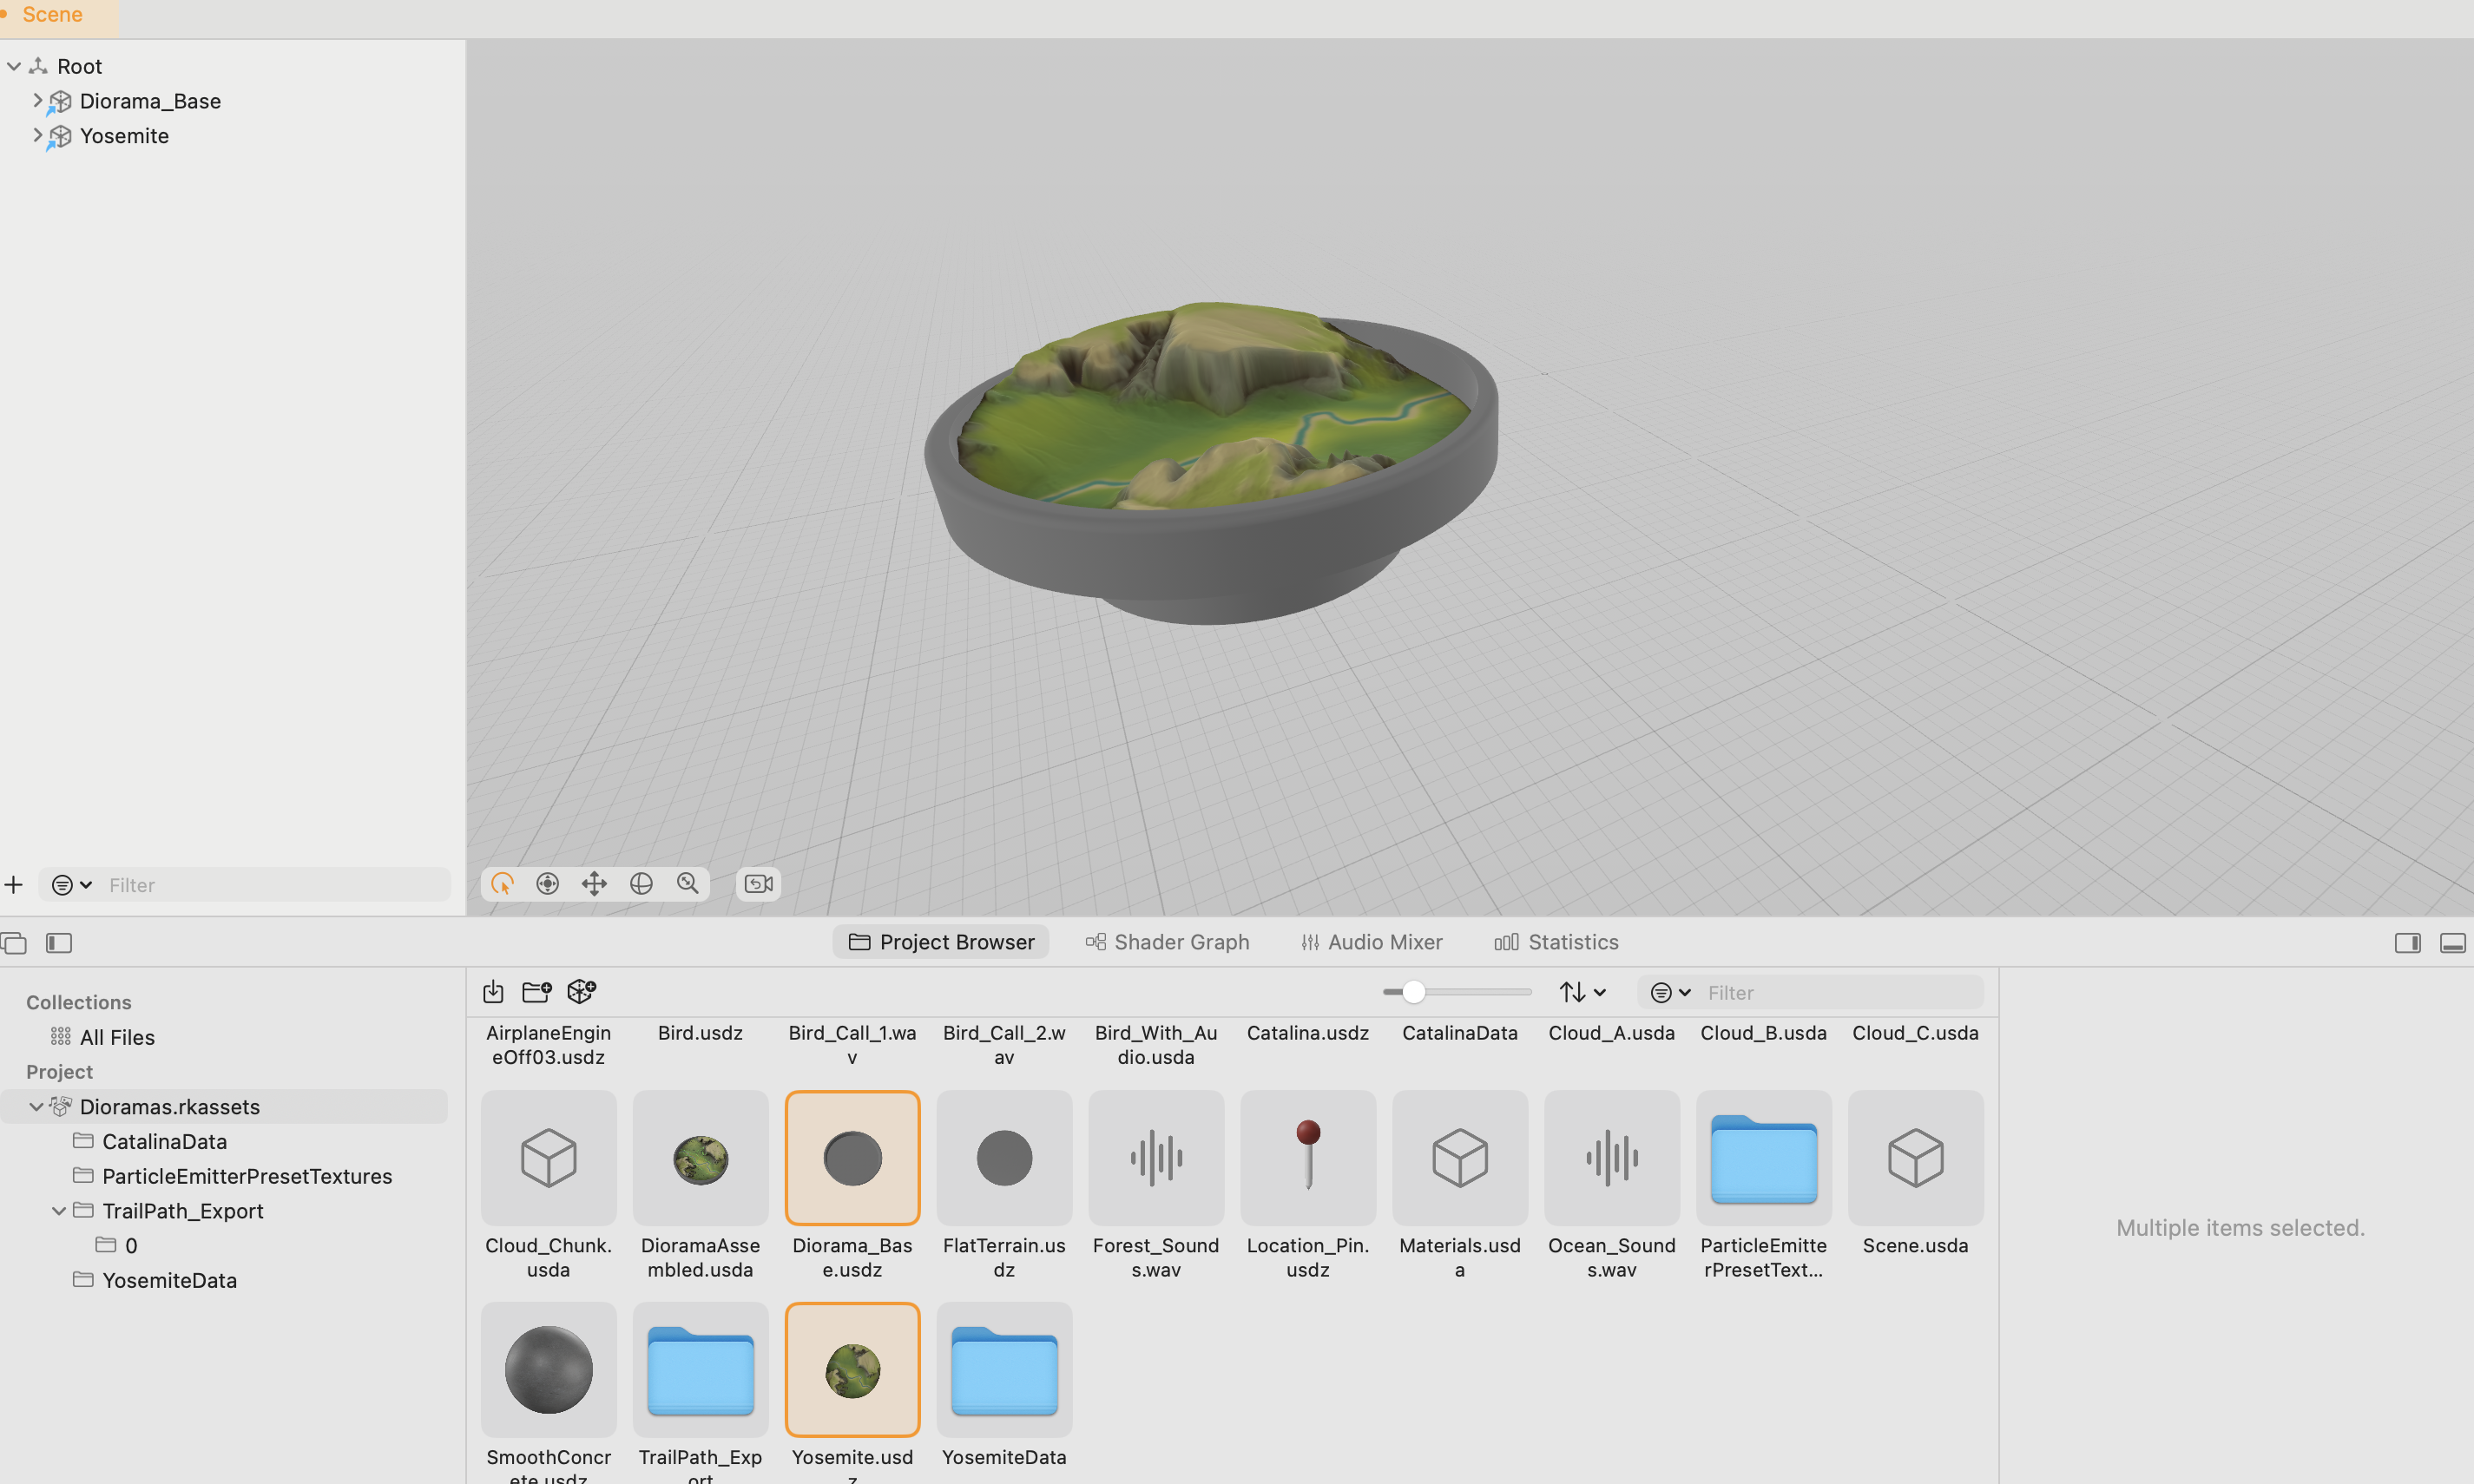The image size is (2474, 1484).
Task: Create a new folder in Project Browser
Action: pyautogui.click(x=537, y=992)
